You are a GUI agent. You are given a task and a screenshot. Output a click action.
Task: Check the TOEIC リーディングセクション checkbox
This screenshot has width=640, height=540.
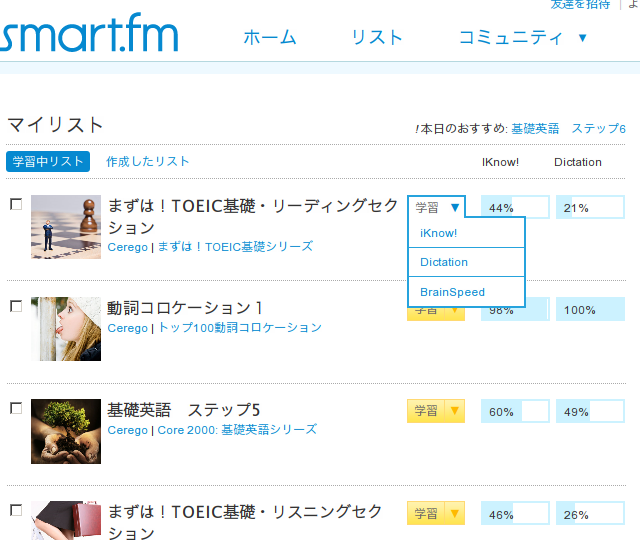coord(16,204)
